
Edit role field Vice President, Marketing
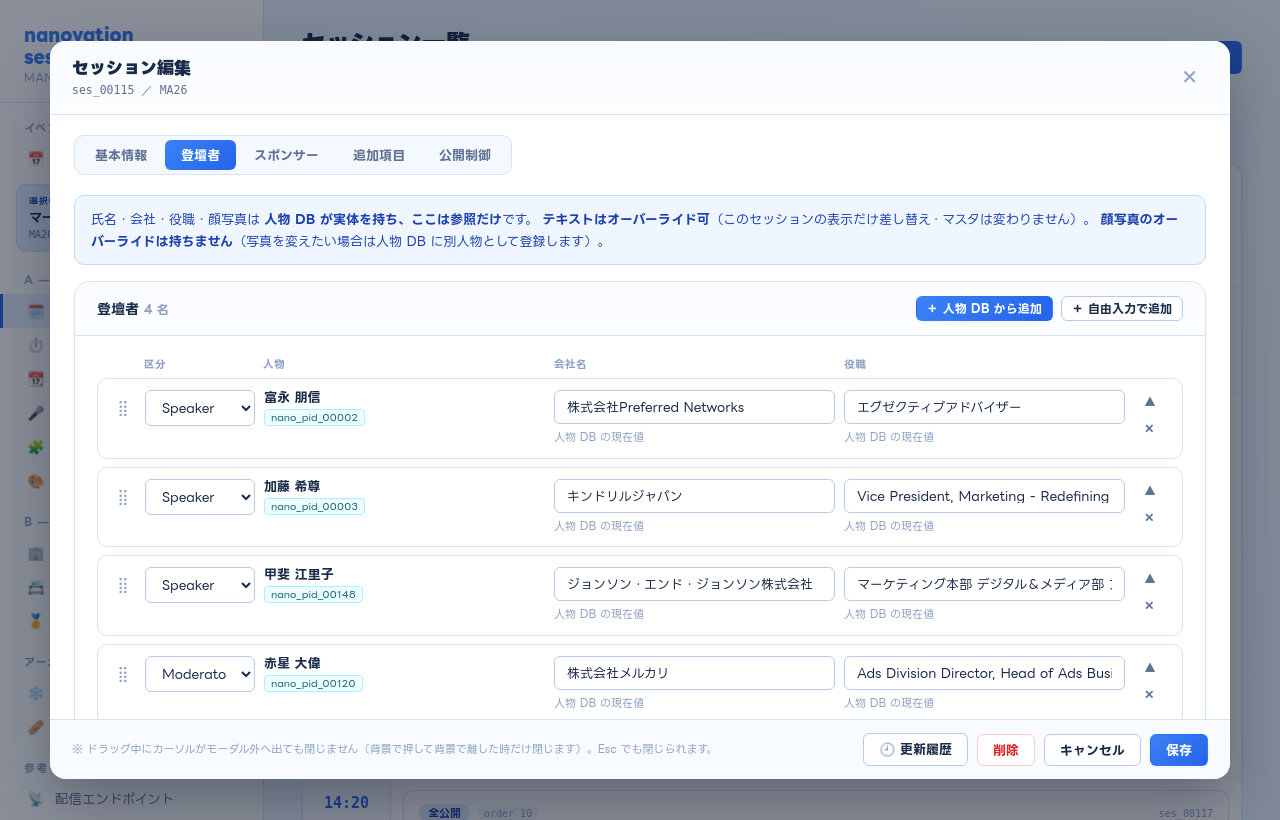tap(984, 496)
